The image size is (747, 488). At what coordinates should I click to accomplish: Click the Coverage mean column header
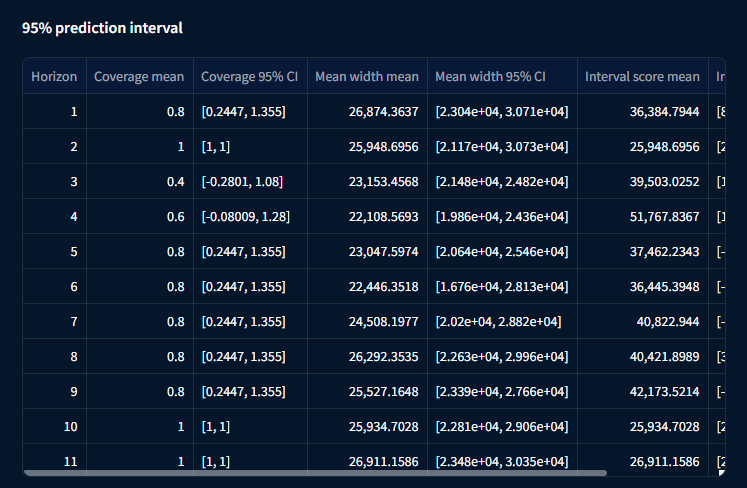pyautogui.click(x=140, y=76)
